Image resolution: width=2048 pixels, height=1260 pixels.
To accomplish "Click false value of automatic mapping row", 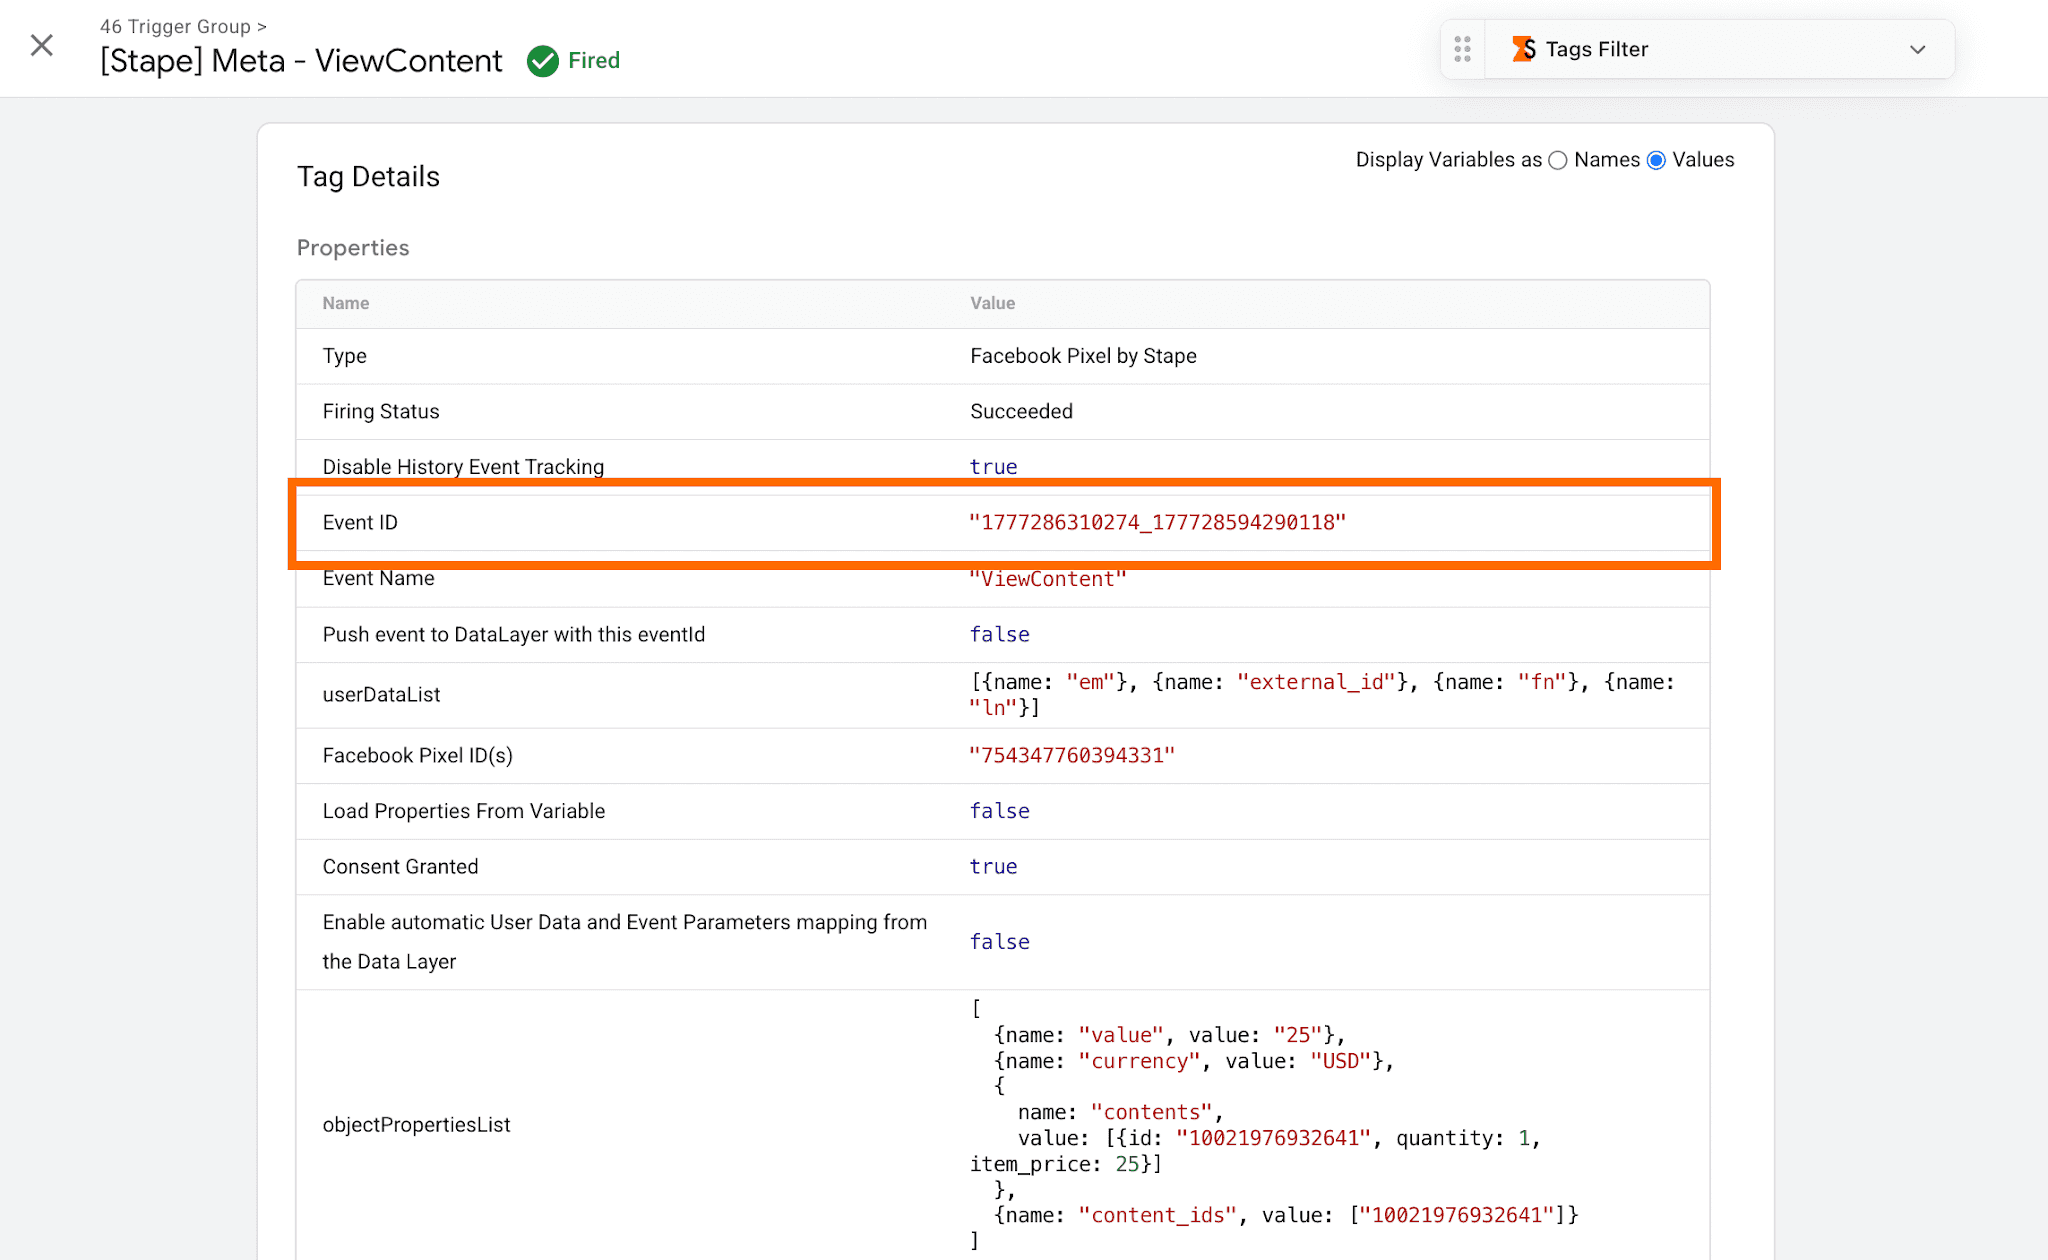I will [999, 942].
